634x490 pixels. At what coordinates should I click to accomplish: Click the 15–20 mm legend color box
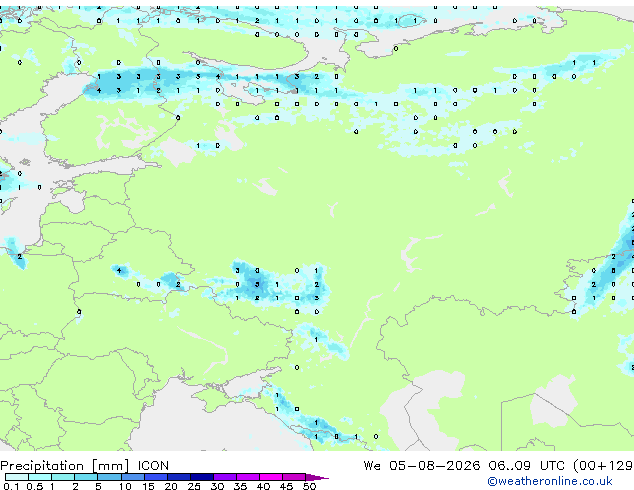[x=156, y=477]
